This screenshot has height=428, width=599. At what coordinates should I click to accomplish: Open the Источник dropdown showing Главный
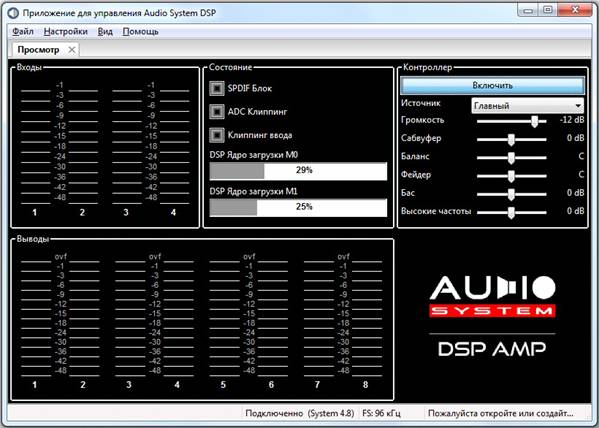coord(528,105)
